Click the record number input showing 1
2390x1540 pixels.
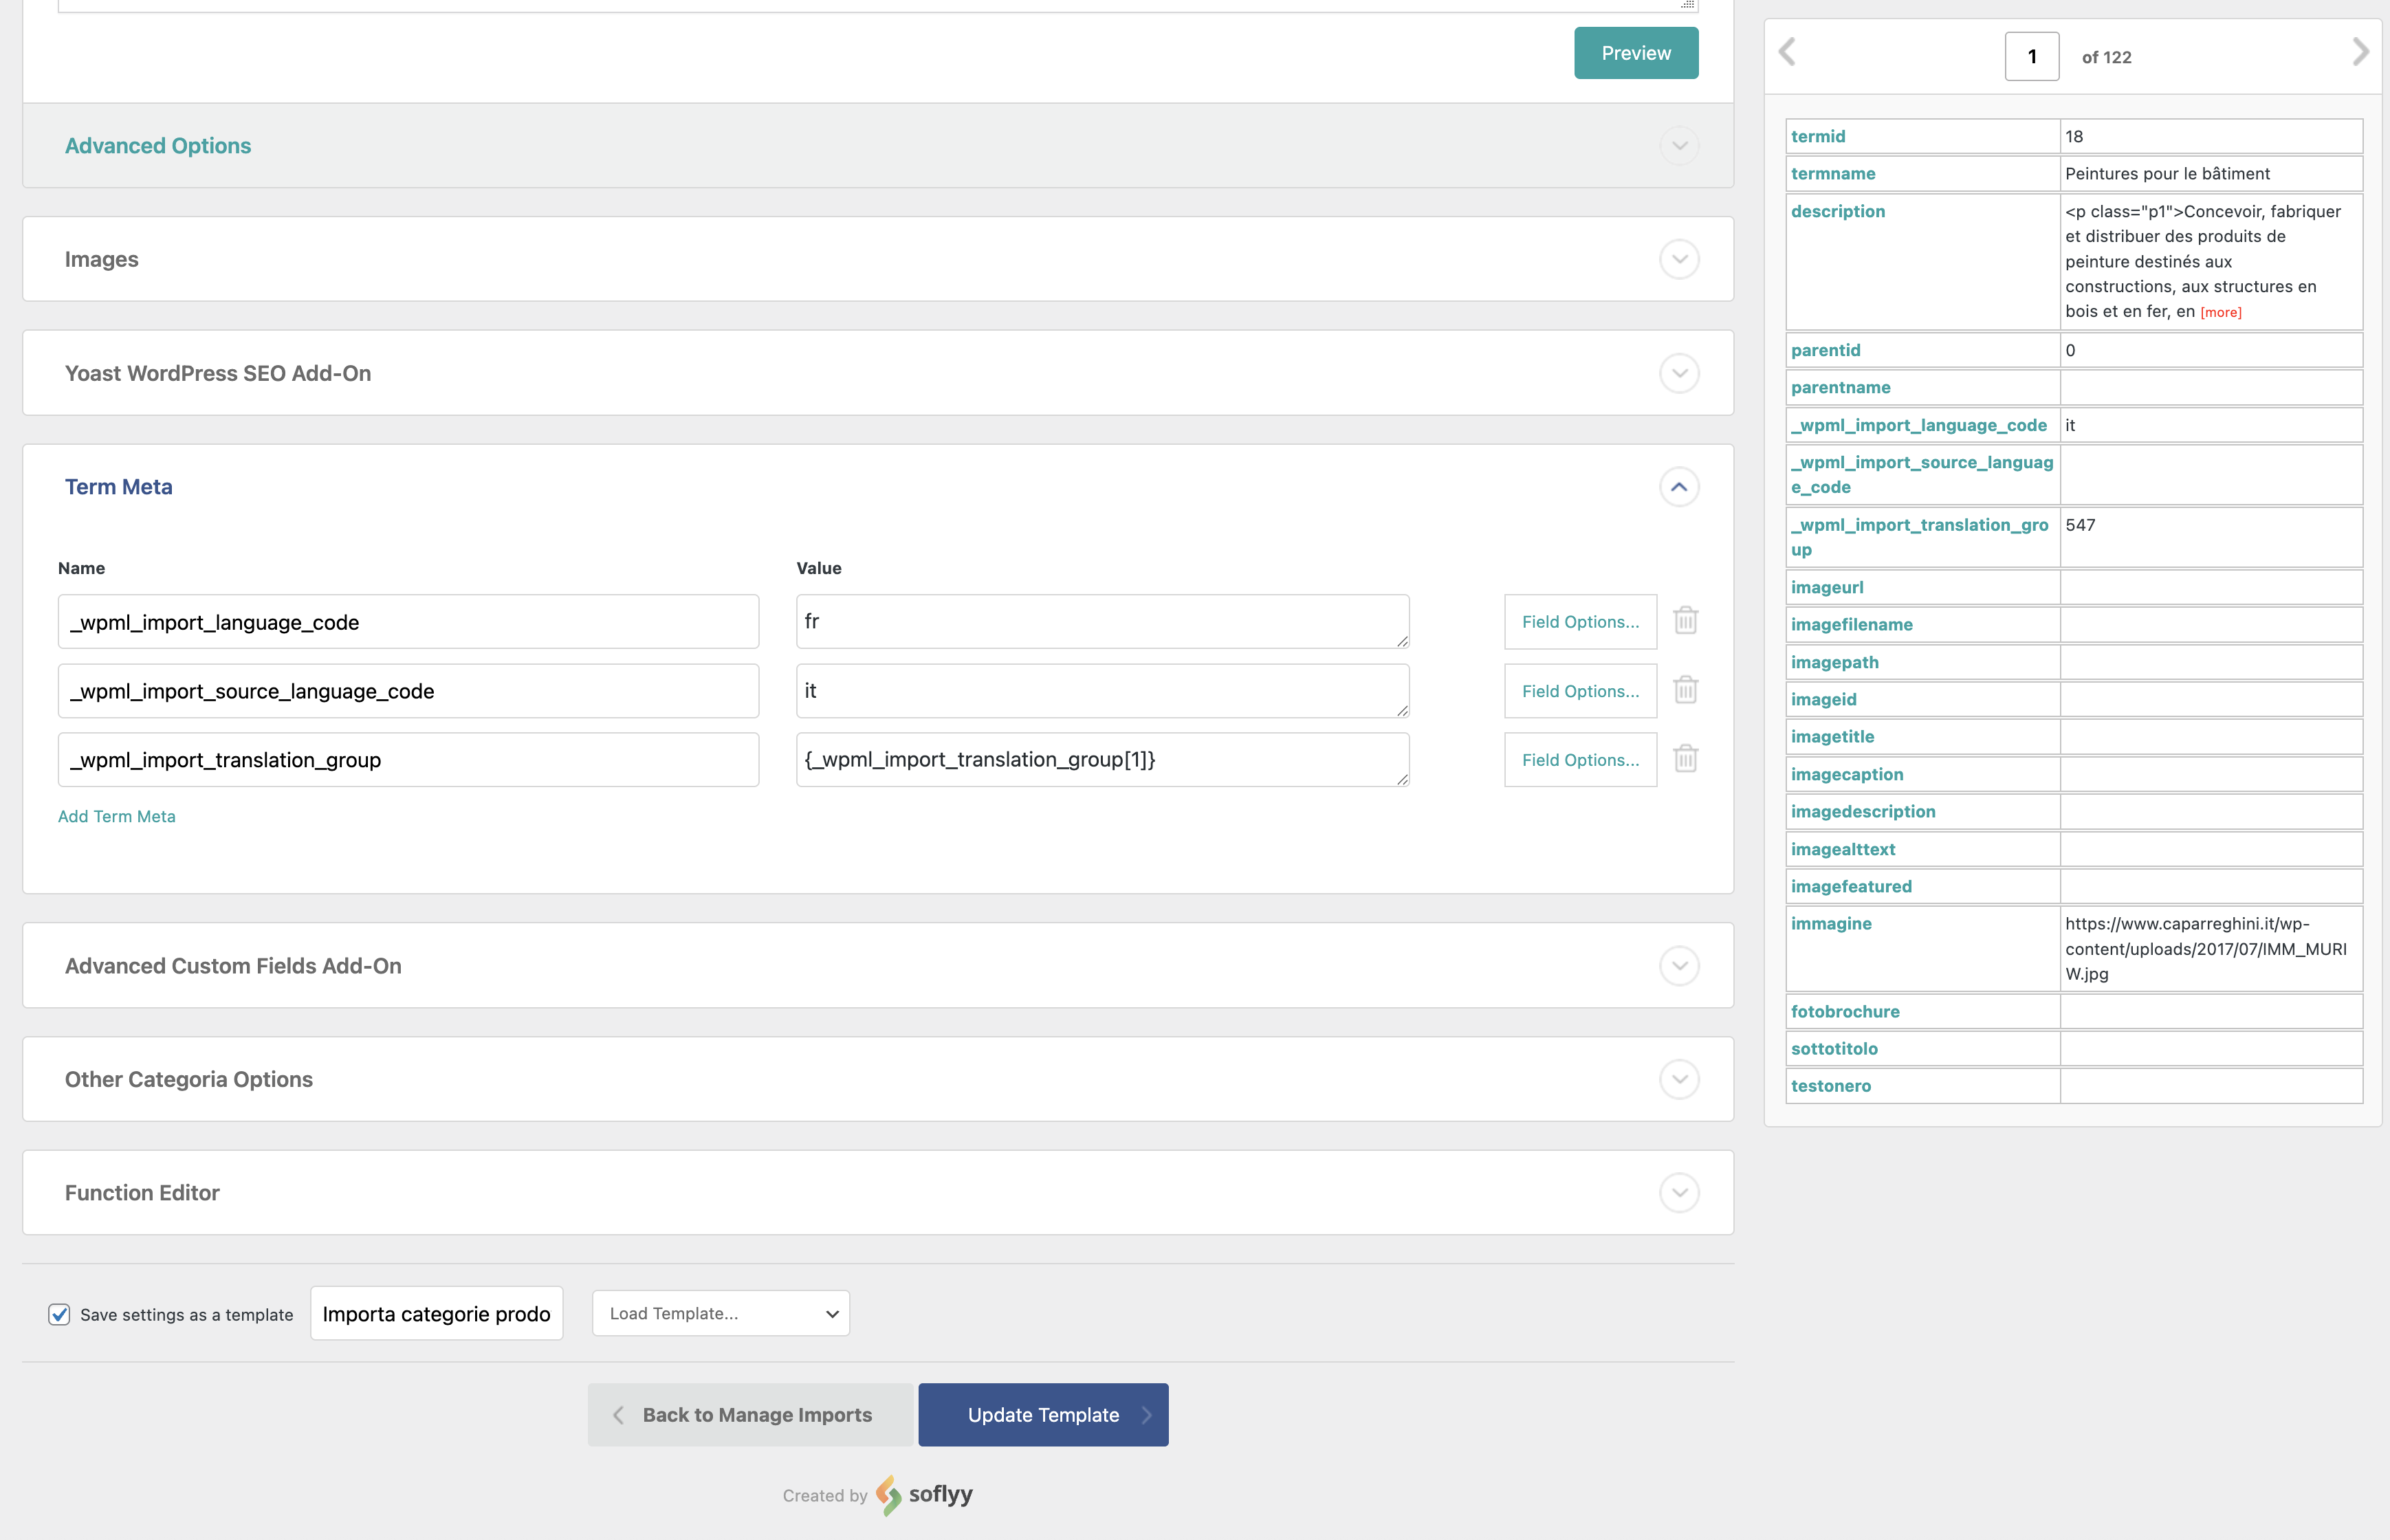click(2031, 57)
